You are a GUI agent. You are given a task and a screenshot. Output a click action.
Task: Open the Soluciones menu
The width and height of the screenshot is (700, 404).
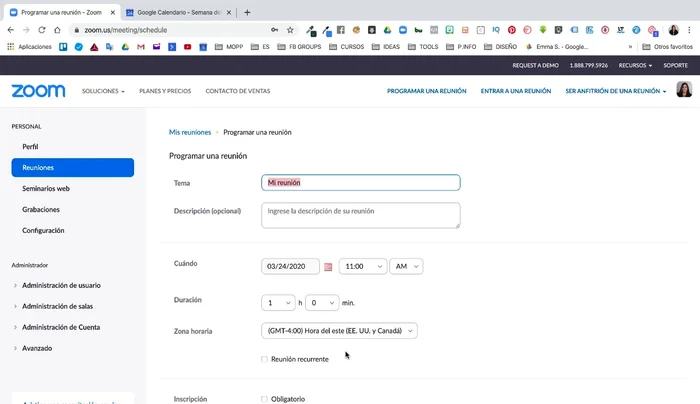(103, 91)
